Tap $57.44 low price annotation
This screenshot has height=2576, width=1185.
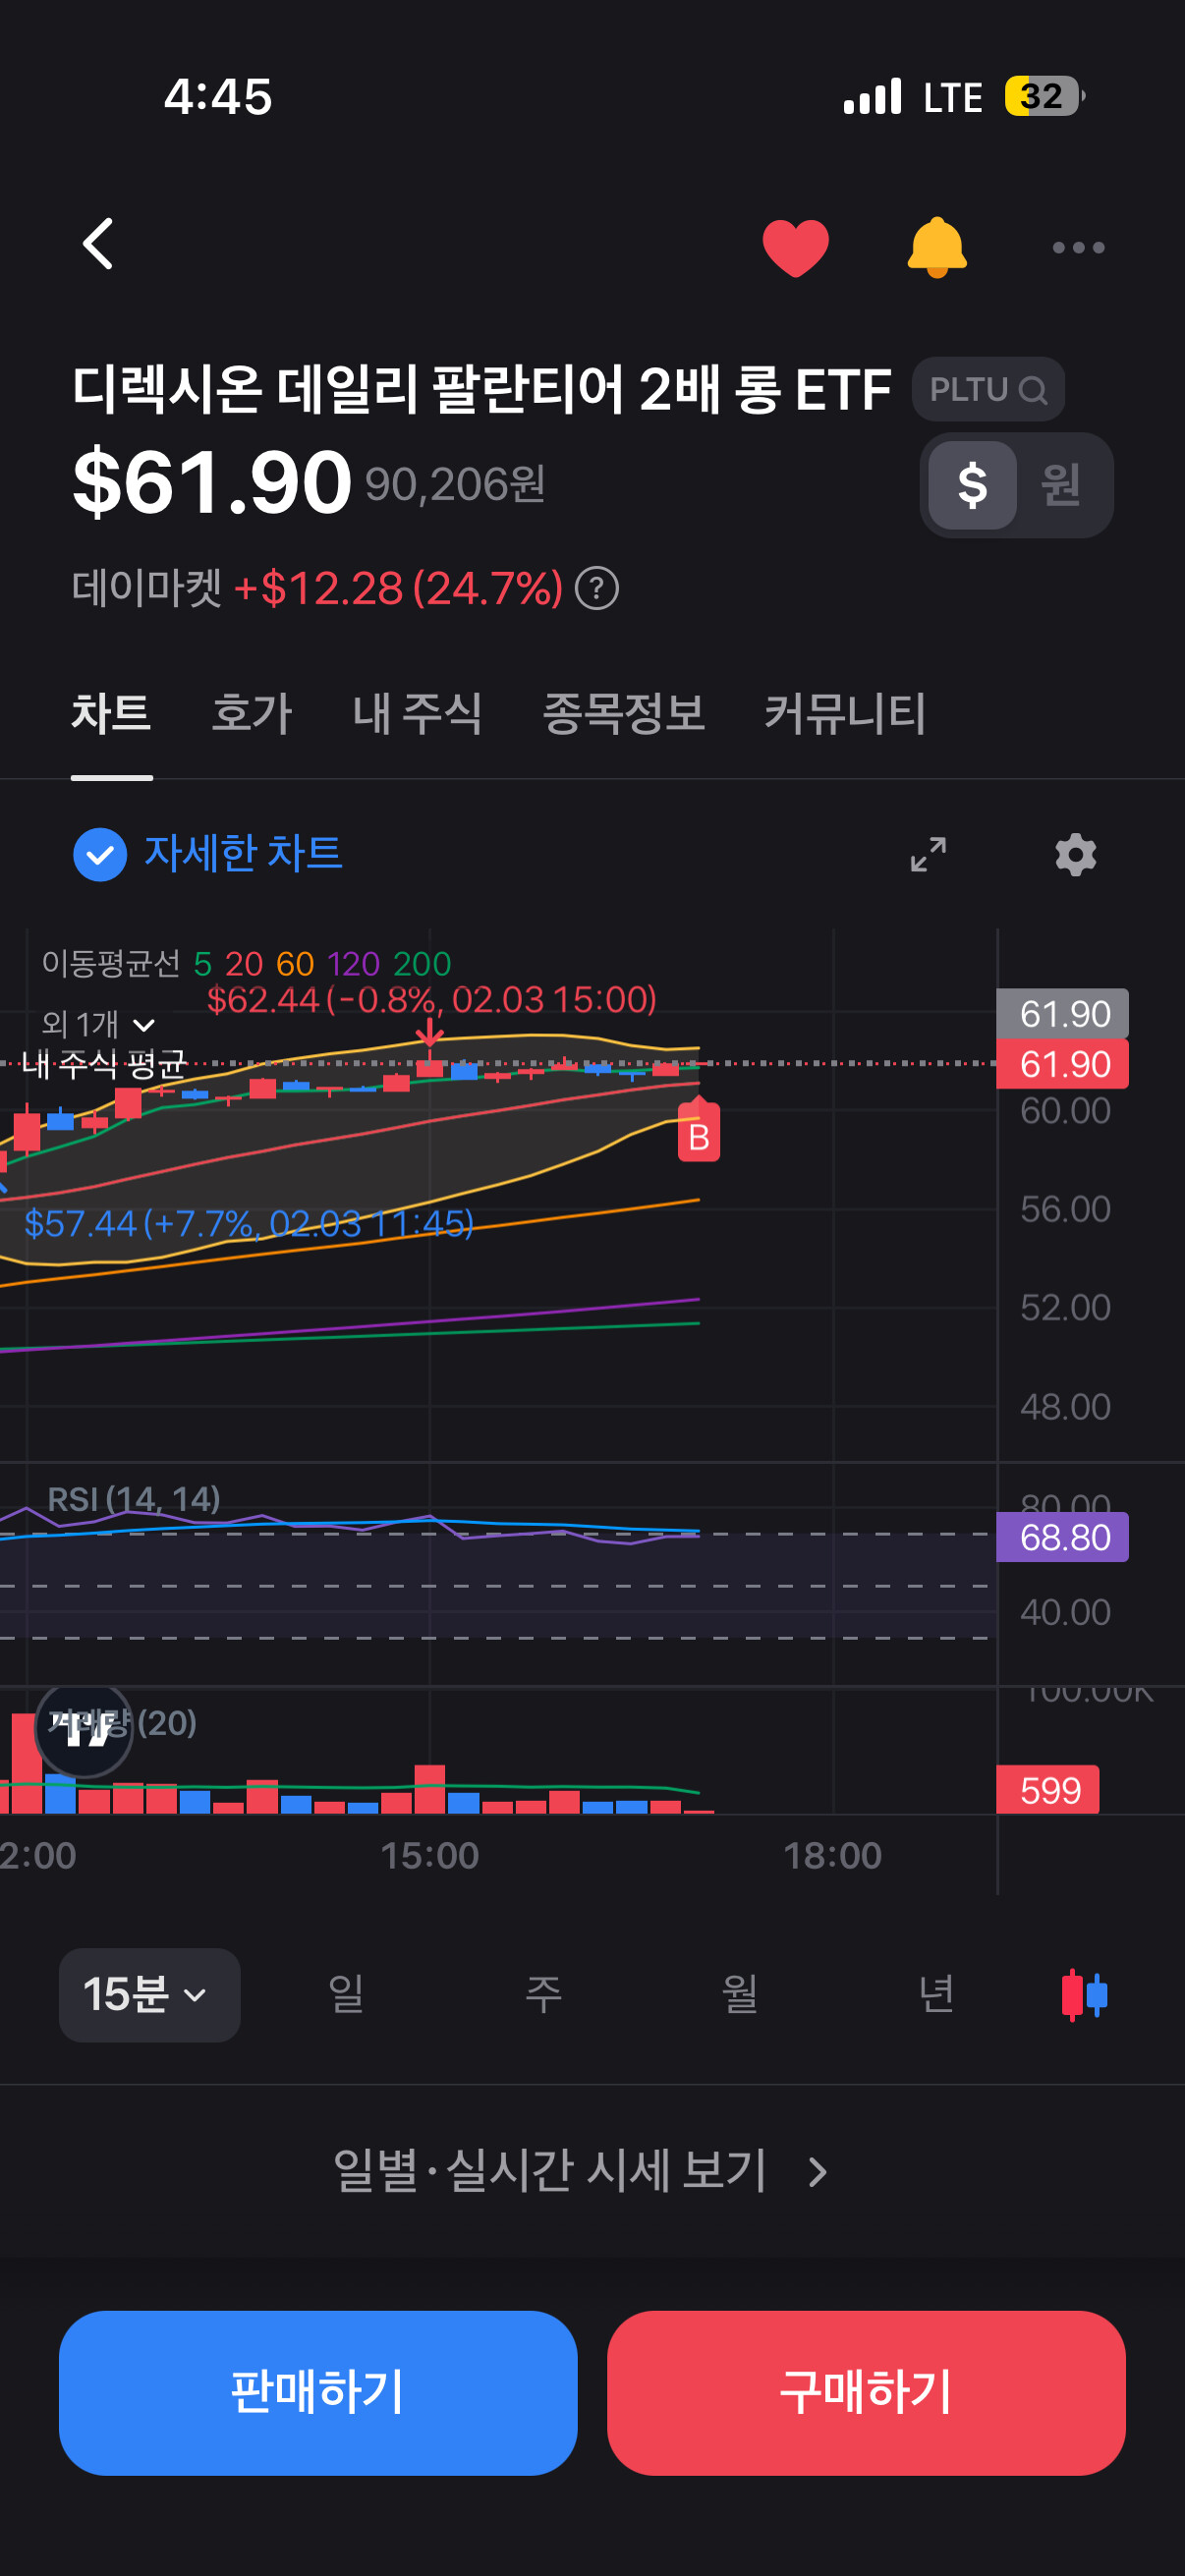pos(249,1223)
